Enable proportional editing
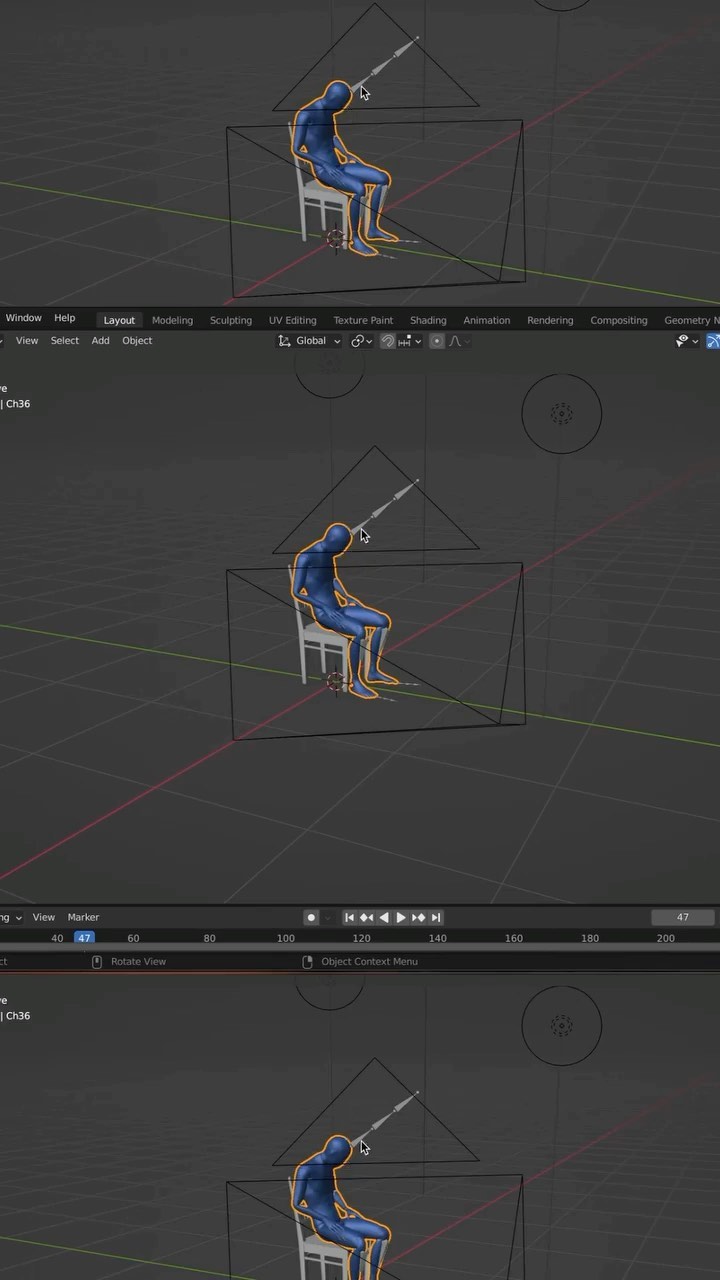The height and width of the screenshot is (1280, 720). pyautogui.click(x=437, y=341)
